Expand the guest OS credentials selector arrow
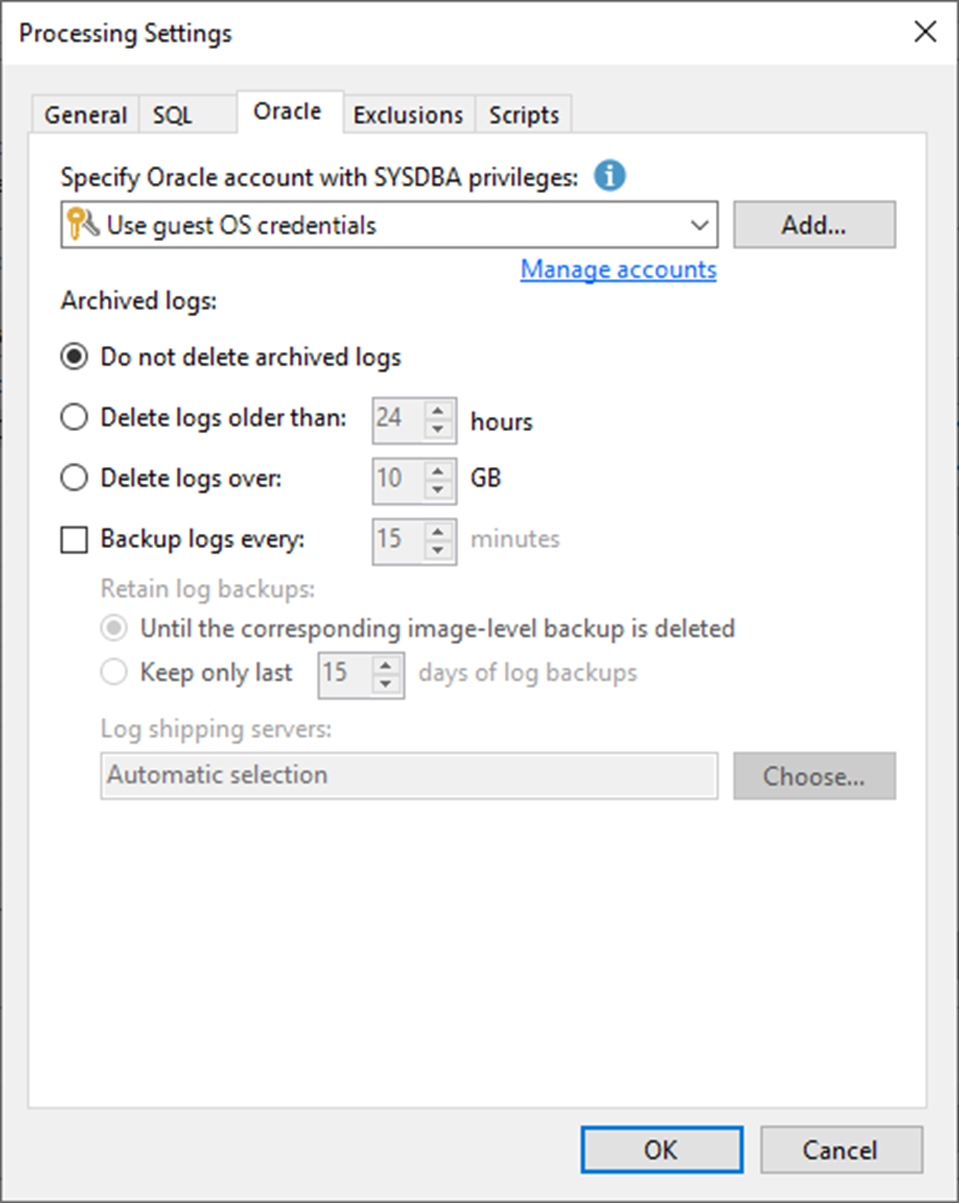The width and height of the screenshot is (959, 1203). coord(700,224)
